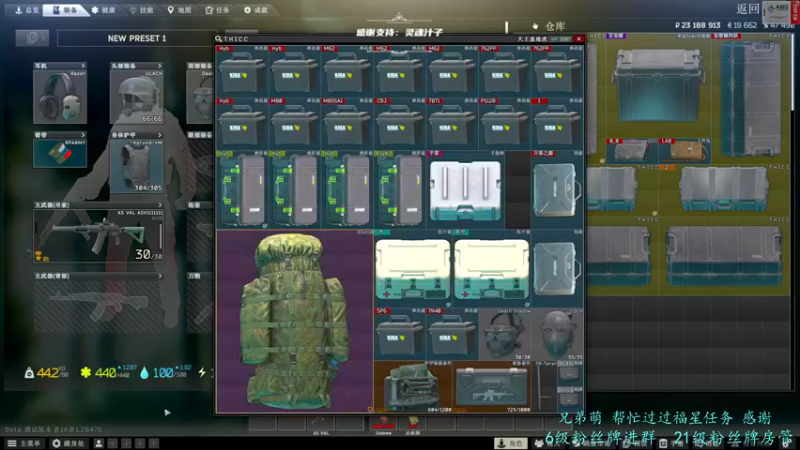Viewport: 800px width, 450px height.
Task: Close the THICC container window
Action: 579,39
